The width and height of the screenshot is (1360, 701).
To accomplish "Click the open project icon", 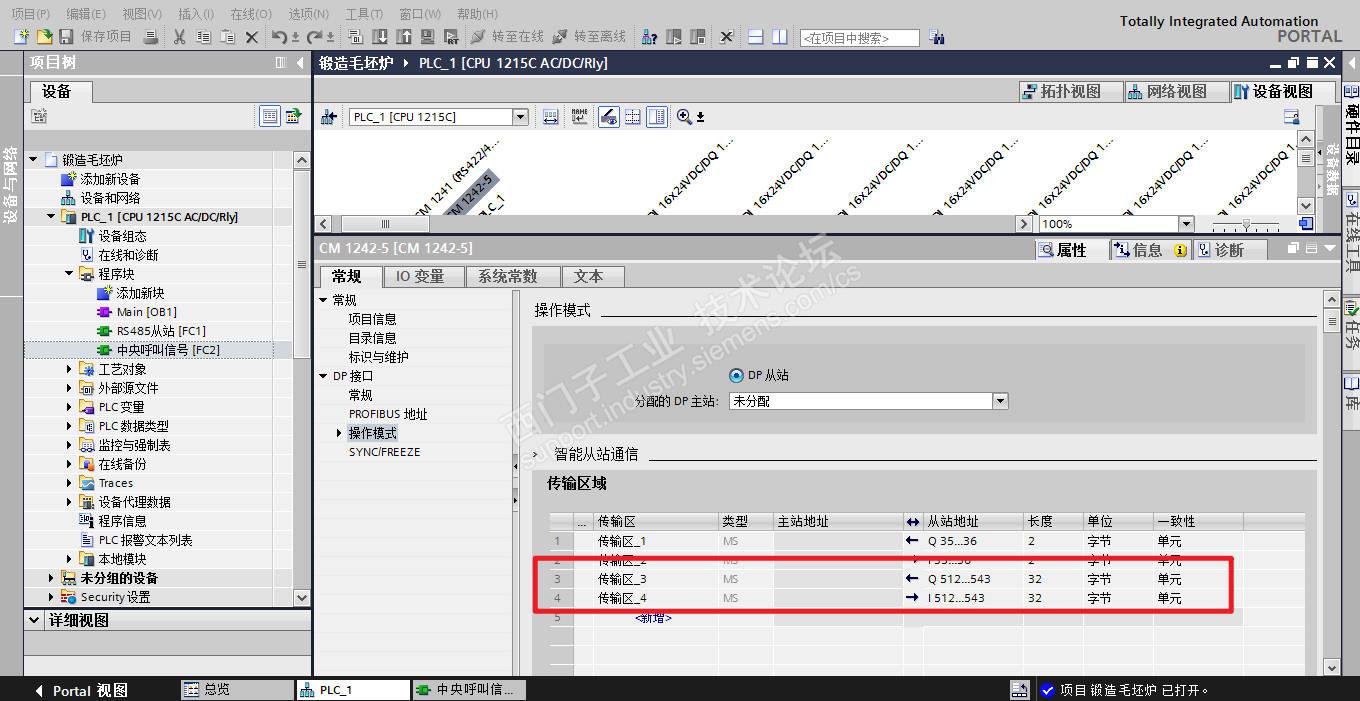I will pyautogui.click(x=44, y=36).
